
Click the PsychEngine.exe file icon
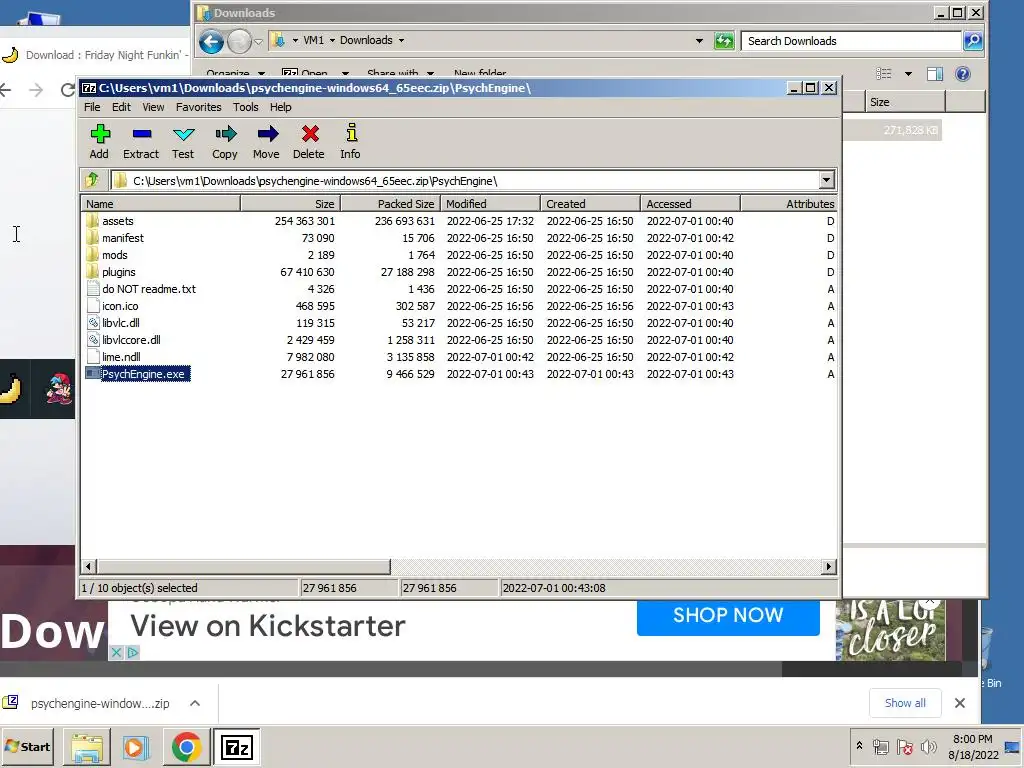click(x=93, y=374)
